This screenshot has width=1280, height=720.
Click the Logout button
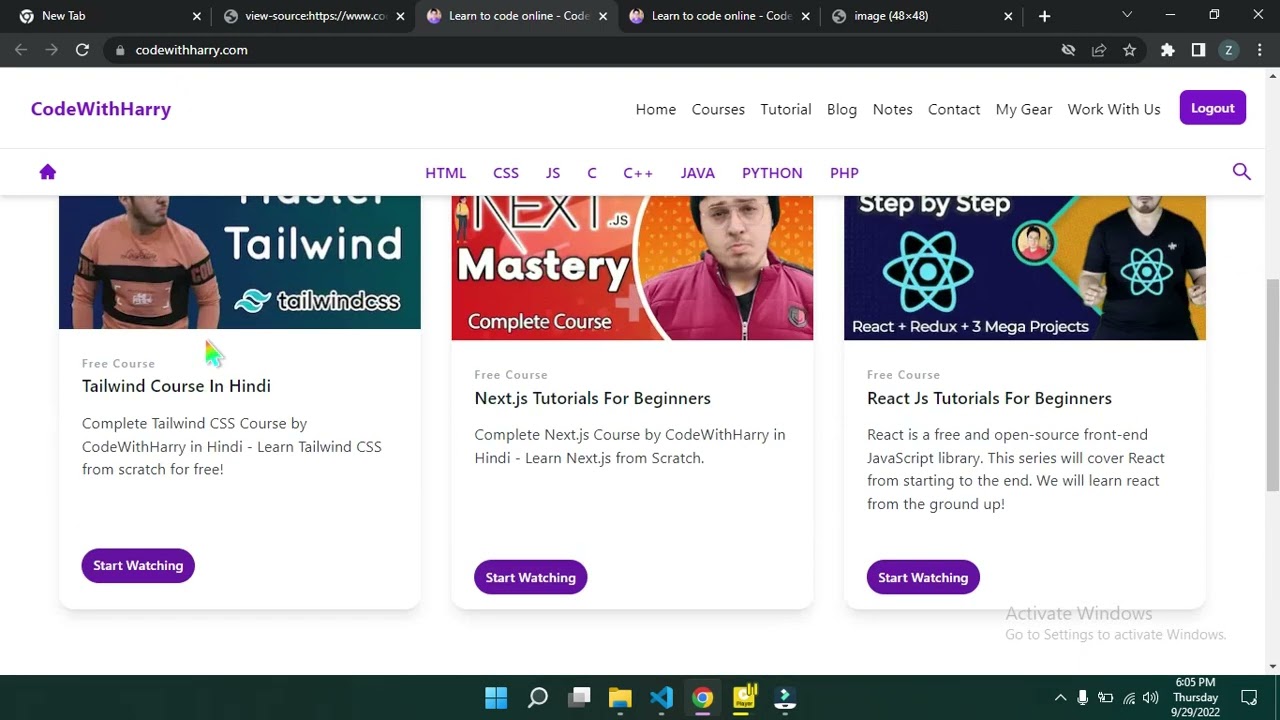click(x=1213, y=108)
